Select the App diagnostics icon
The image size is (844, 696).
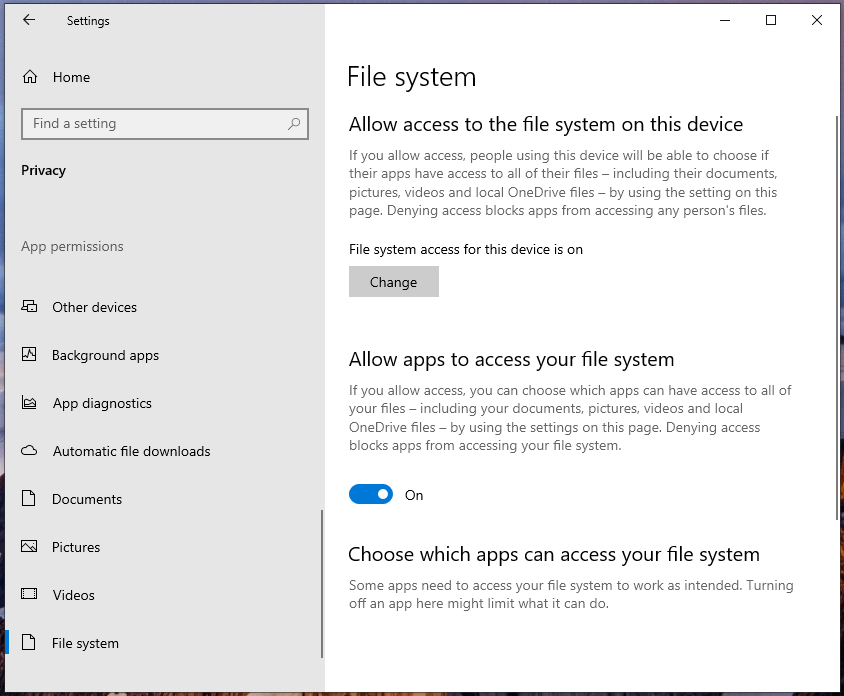(x=28, y=403)
